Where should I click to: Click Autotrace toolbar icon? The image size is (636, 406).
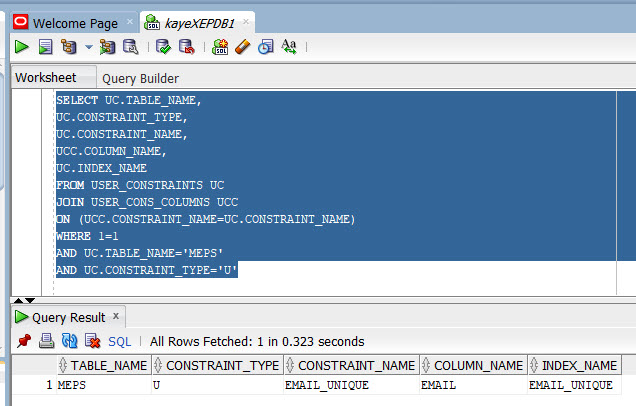point(107,47)
